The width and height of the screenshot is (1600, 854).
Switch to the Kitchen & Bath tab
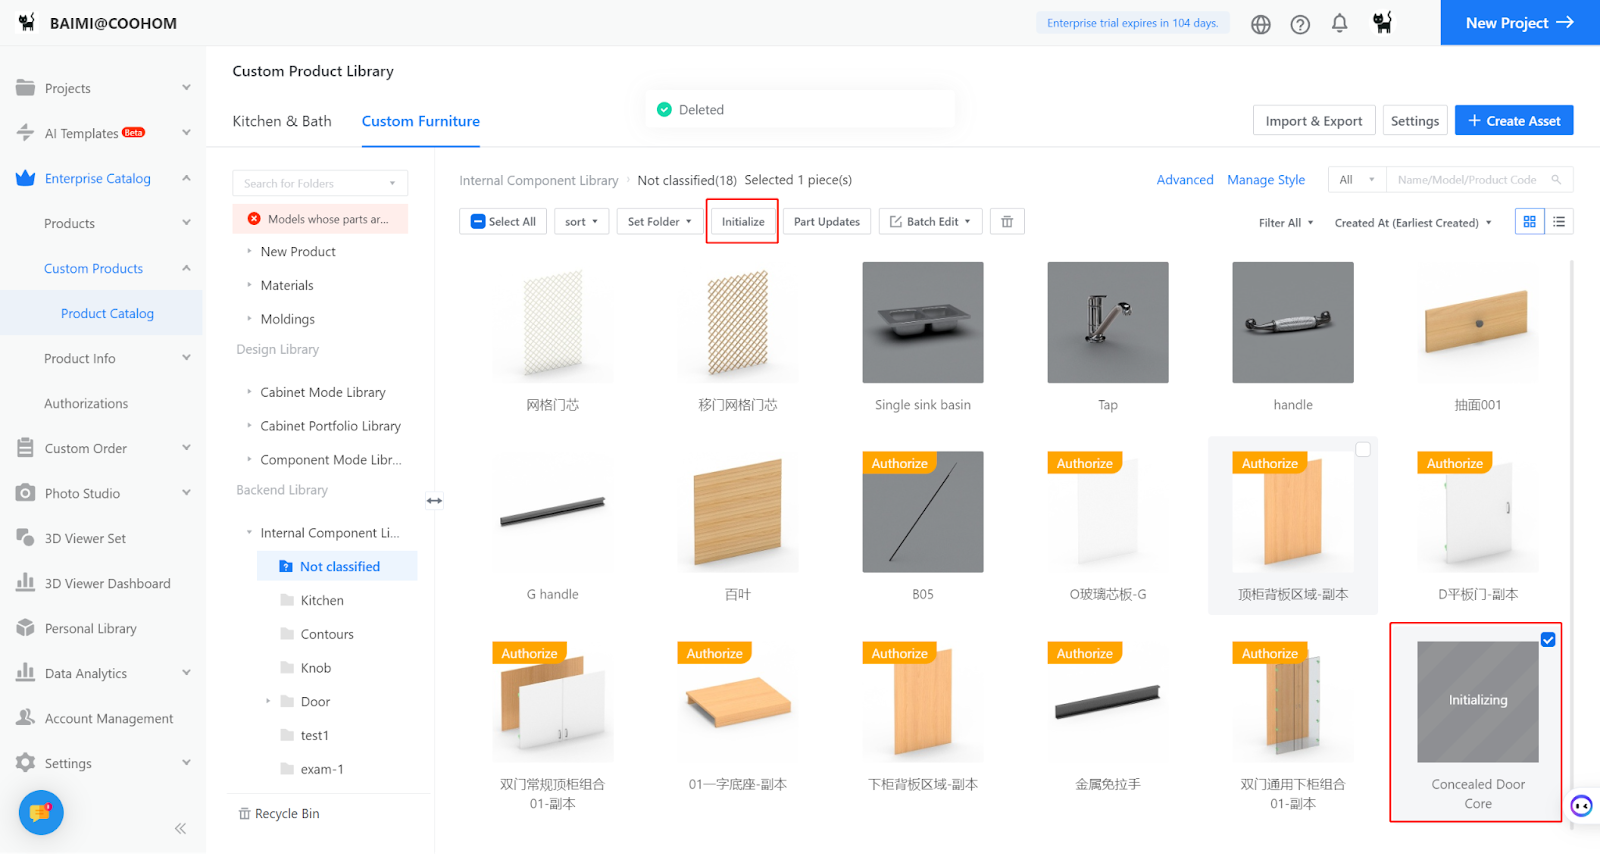tap(282, 121)
